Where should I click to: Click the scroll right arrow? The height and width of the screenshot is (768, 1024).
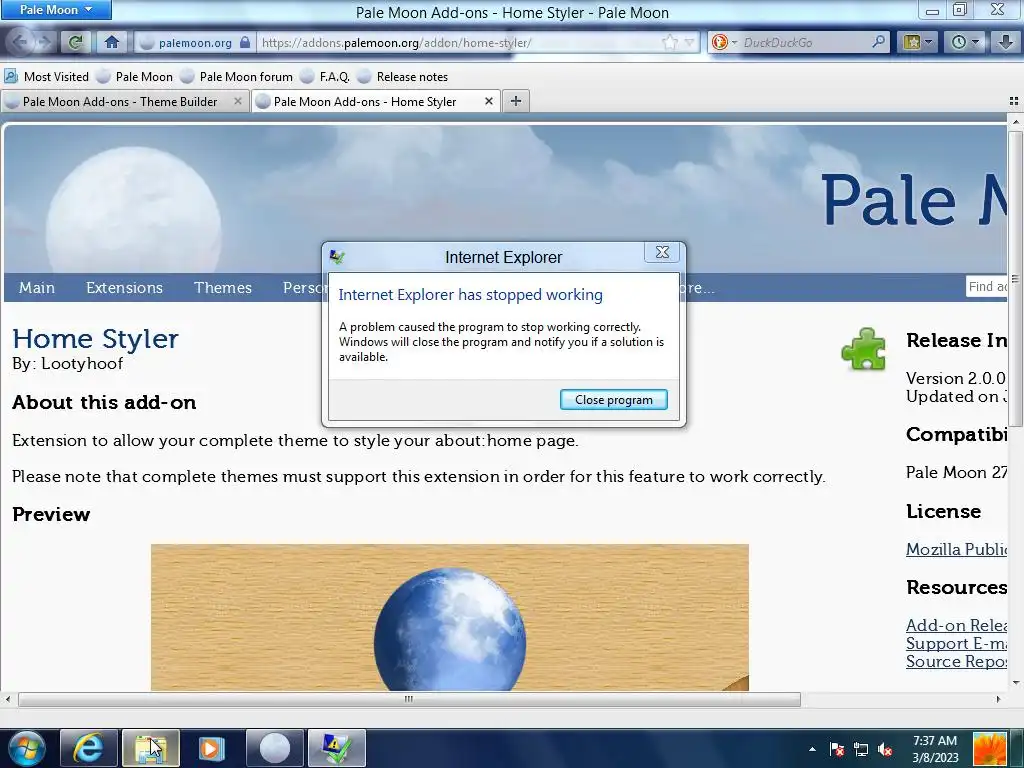tap(998, 699)
